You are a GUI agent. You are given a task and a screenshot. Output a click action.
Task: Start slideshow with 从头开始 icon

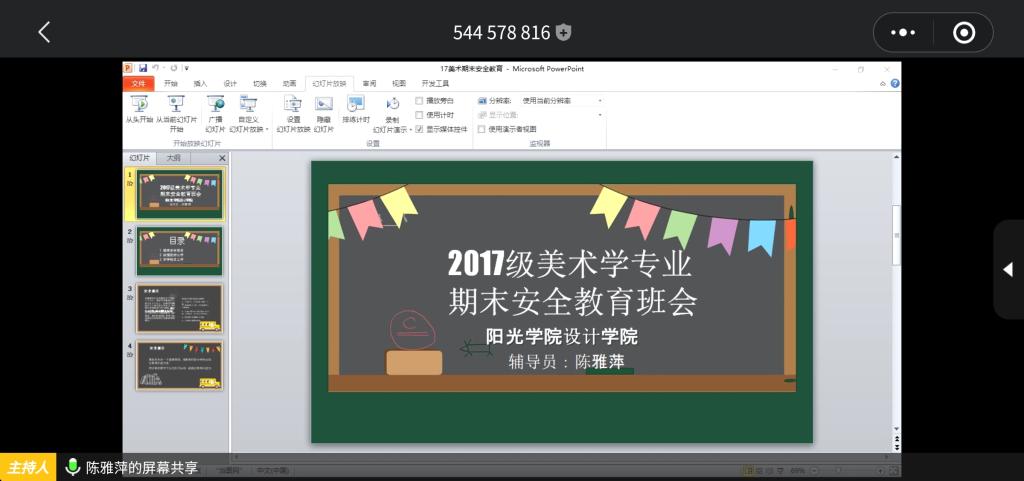pyautogui.click(x=139, y=104)
